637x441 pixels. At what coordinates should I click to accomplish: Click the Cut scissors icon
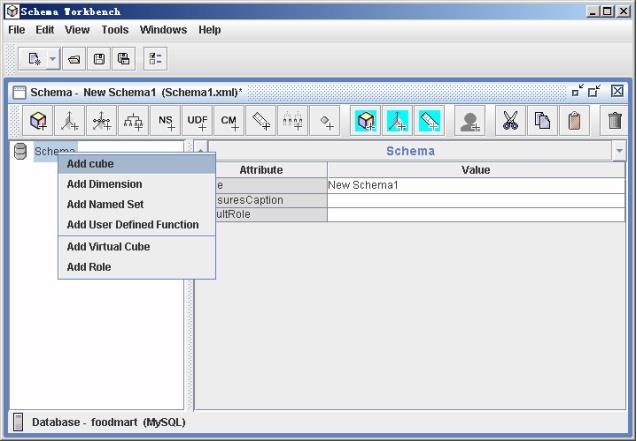[x=510, y=121]
